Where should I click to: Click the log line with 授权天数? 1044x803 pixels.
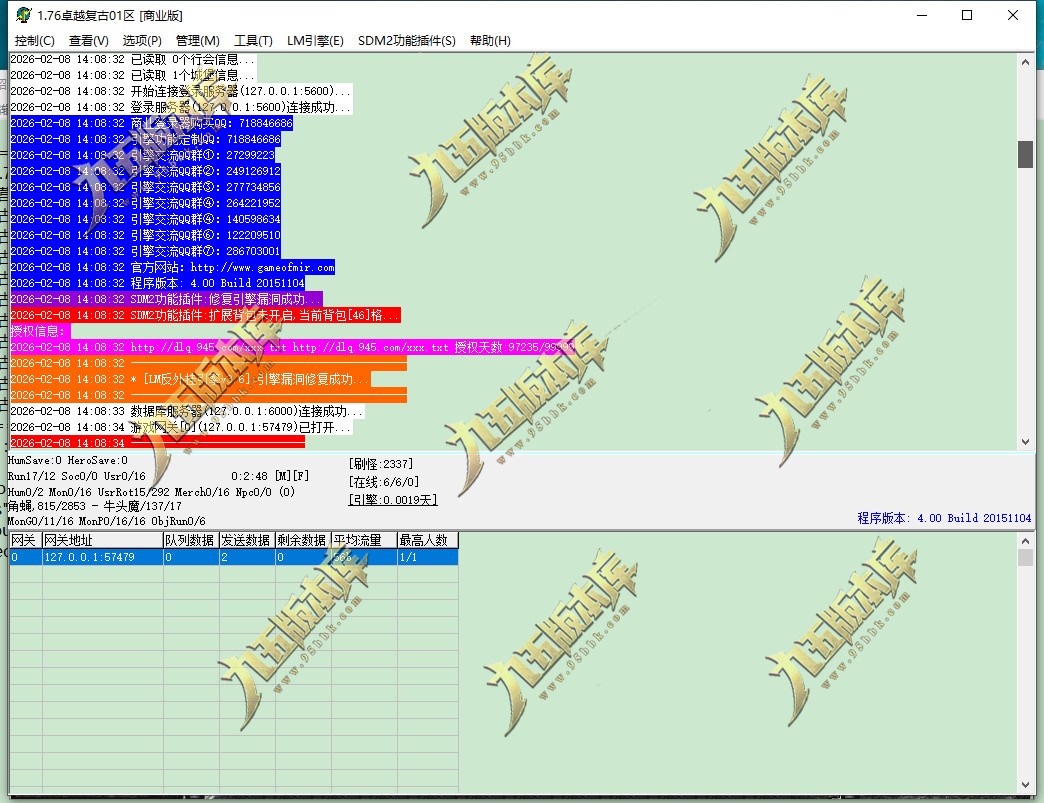coord(292,347)
